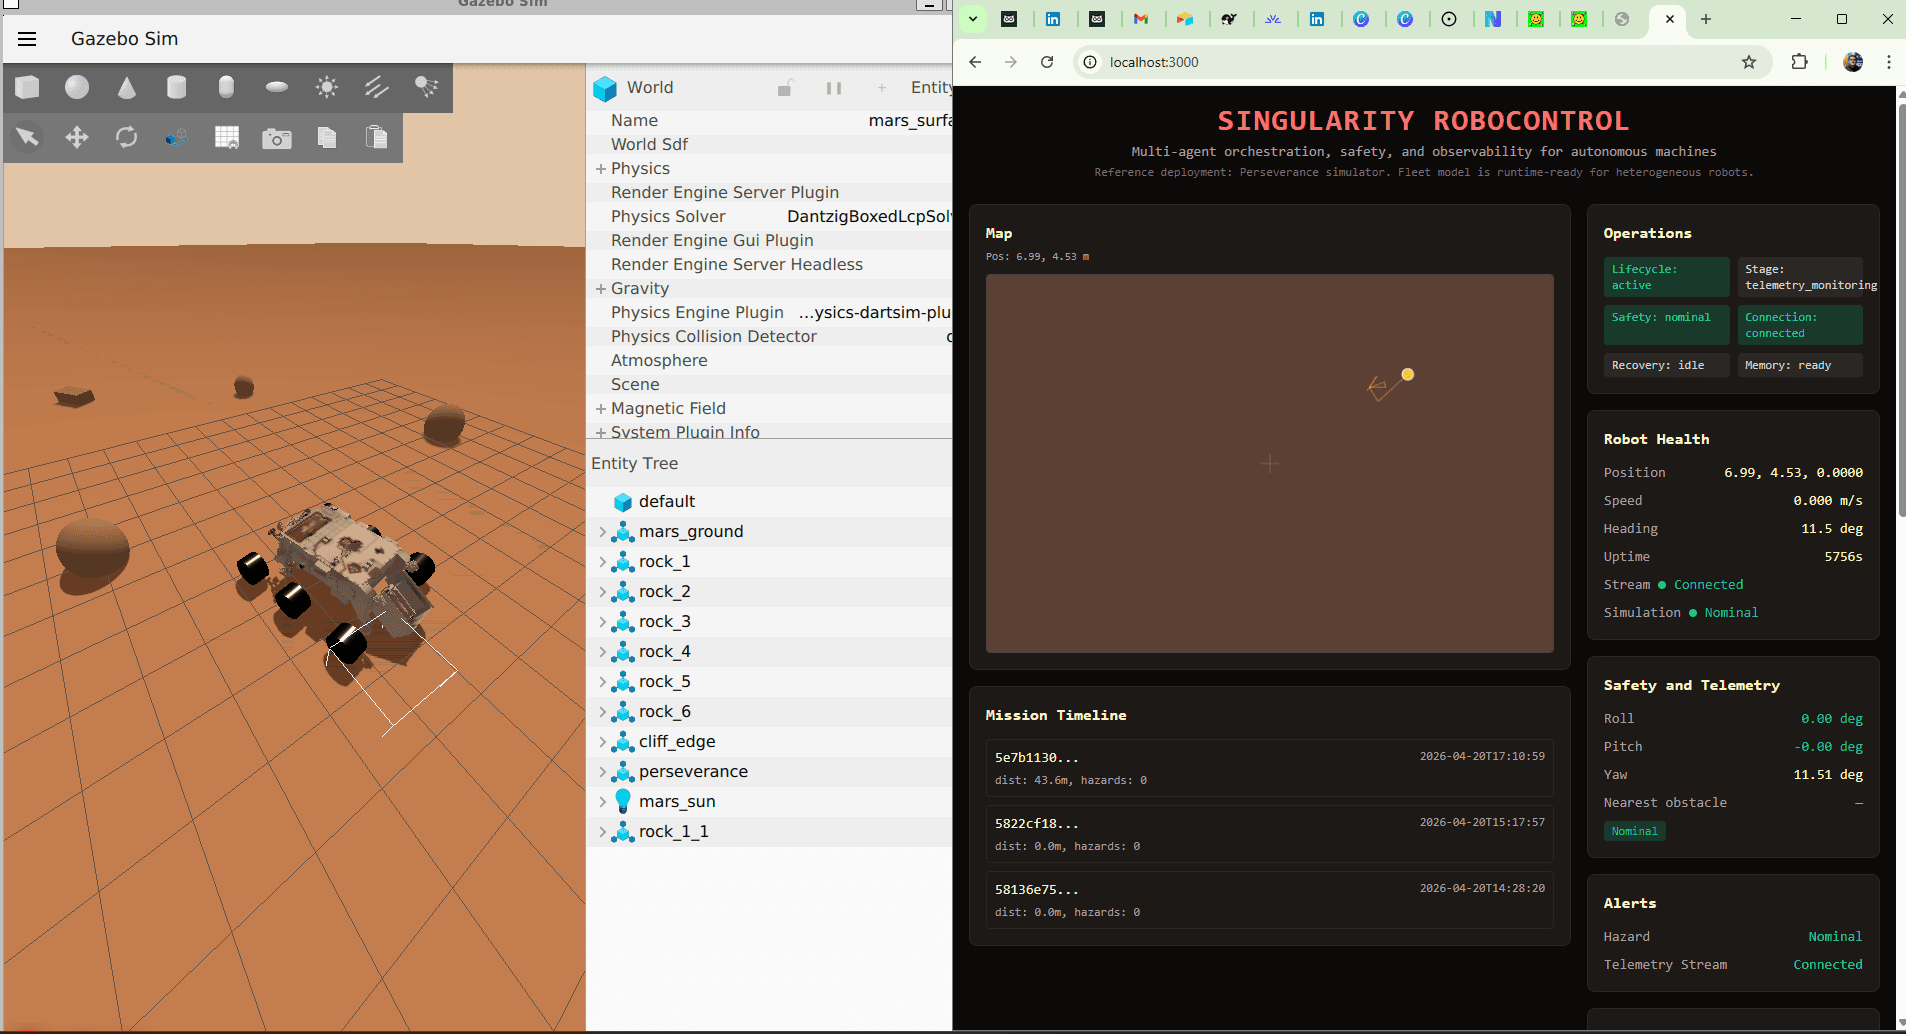Insert an ellipsoid shape in Gazebo

[277, 88]
